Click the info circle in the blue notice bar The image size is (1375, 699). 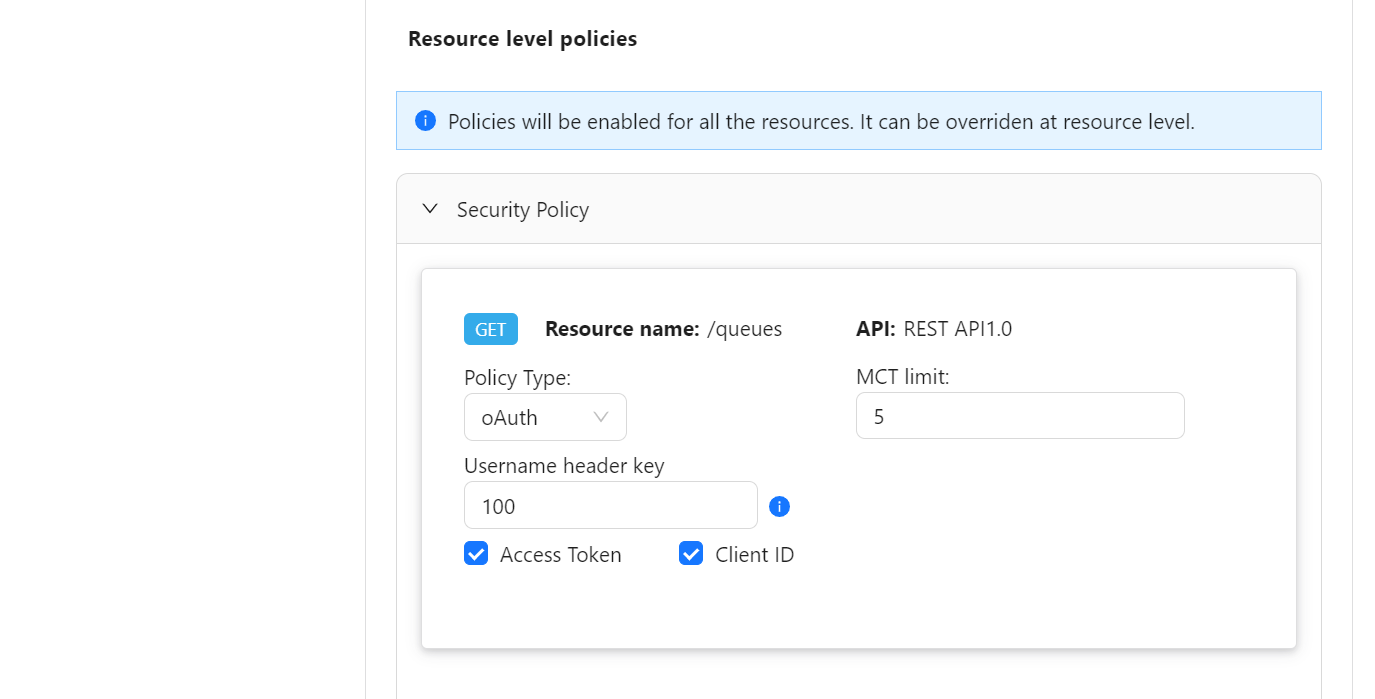point(425,120)
